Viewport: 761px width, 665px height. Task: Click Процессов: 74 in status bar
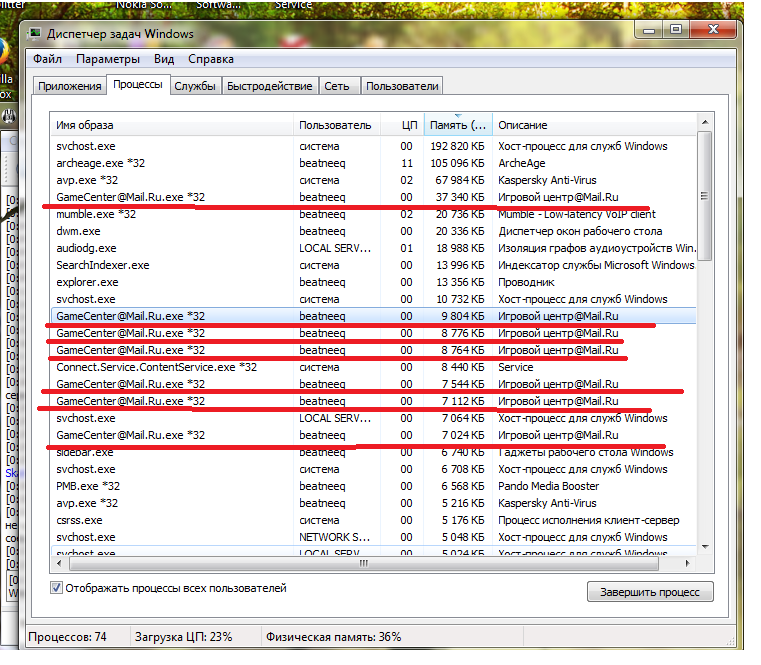[x=67, y=637]
